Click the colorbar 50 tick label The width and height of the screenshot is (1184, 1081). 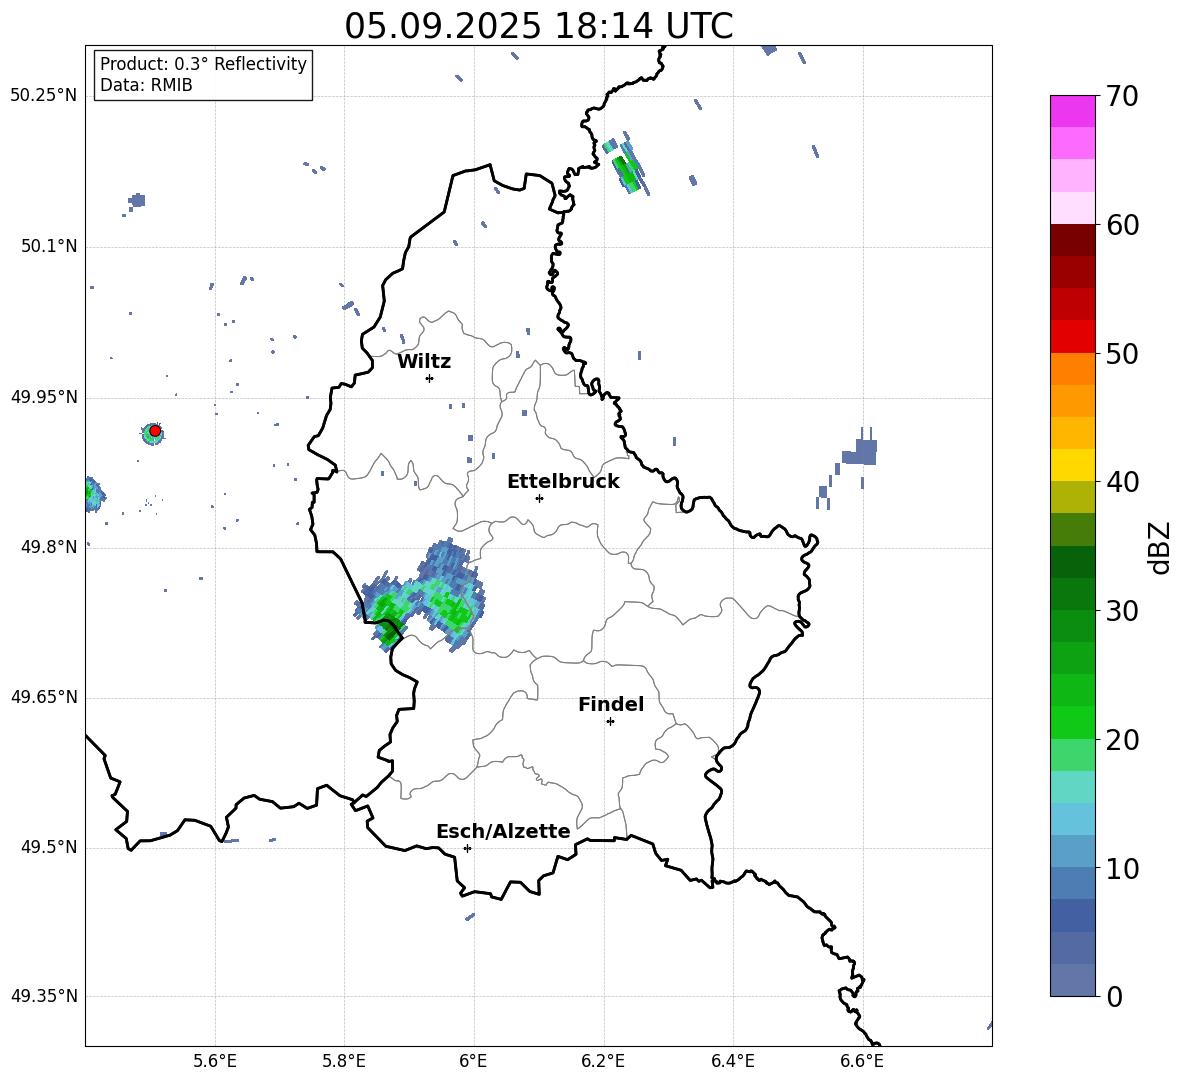pos(1122,353)
